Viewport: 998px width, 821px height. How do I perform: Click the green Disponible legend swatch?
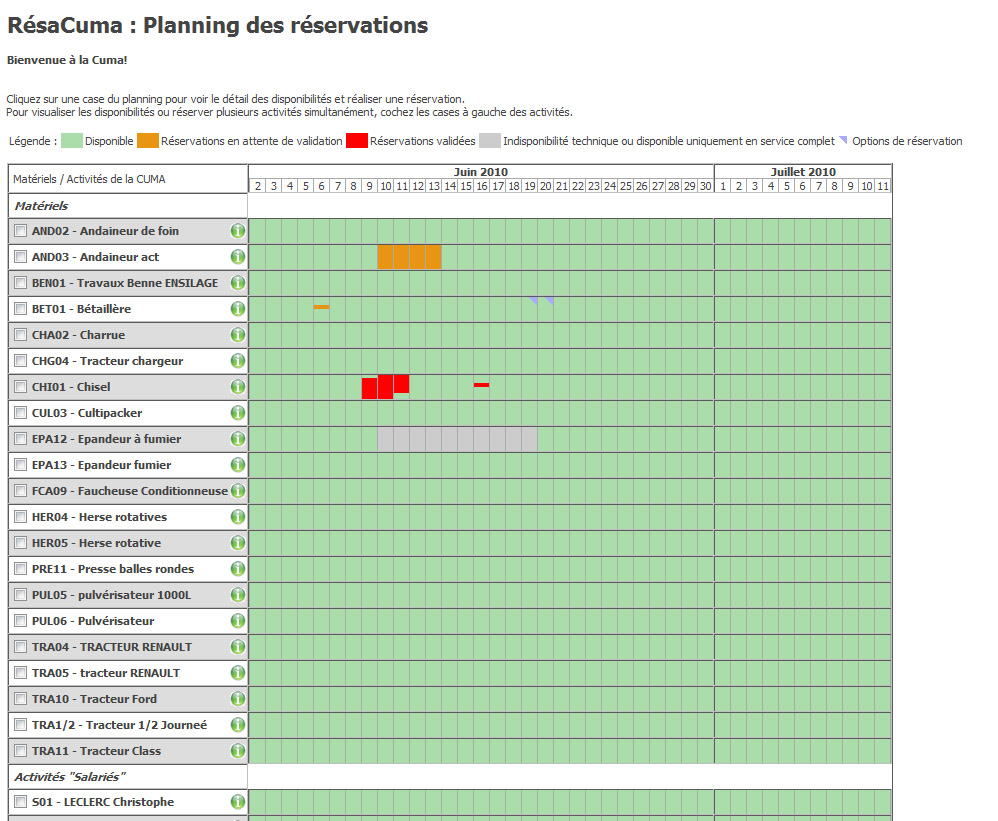(x=72, y=141)
